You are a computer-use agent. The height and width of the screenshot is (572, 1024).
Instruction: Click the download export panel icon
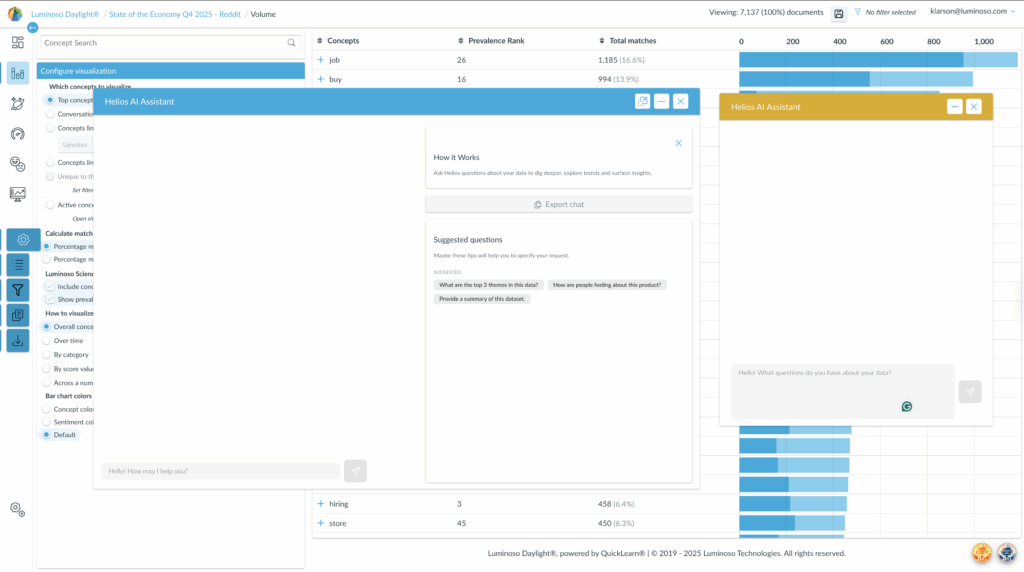(x=18, y=340)
